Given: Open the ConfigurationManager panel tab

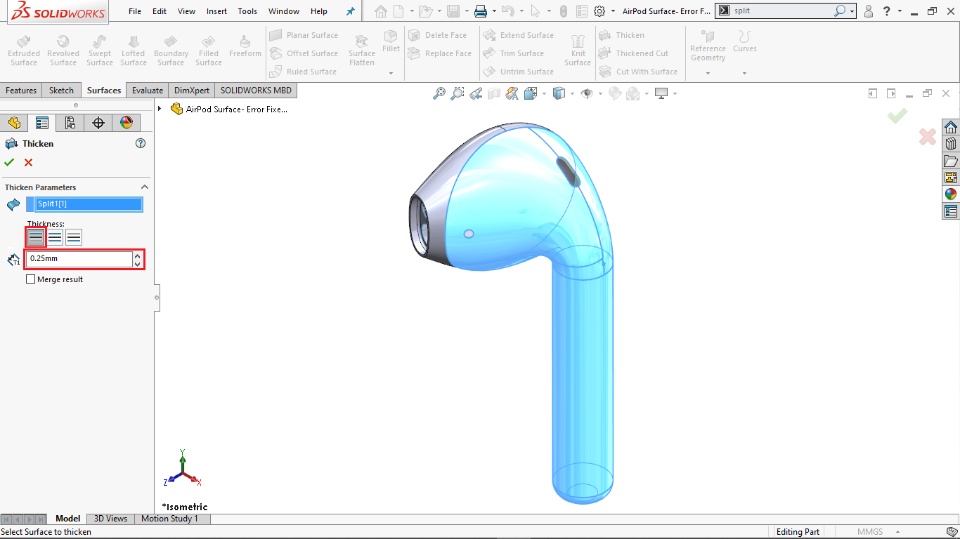Looking at the screenshot, I should tap(70, 123).
